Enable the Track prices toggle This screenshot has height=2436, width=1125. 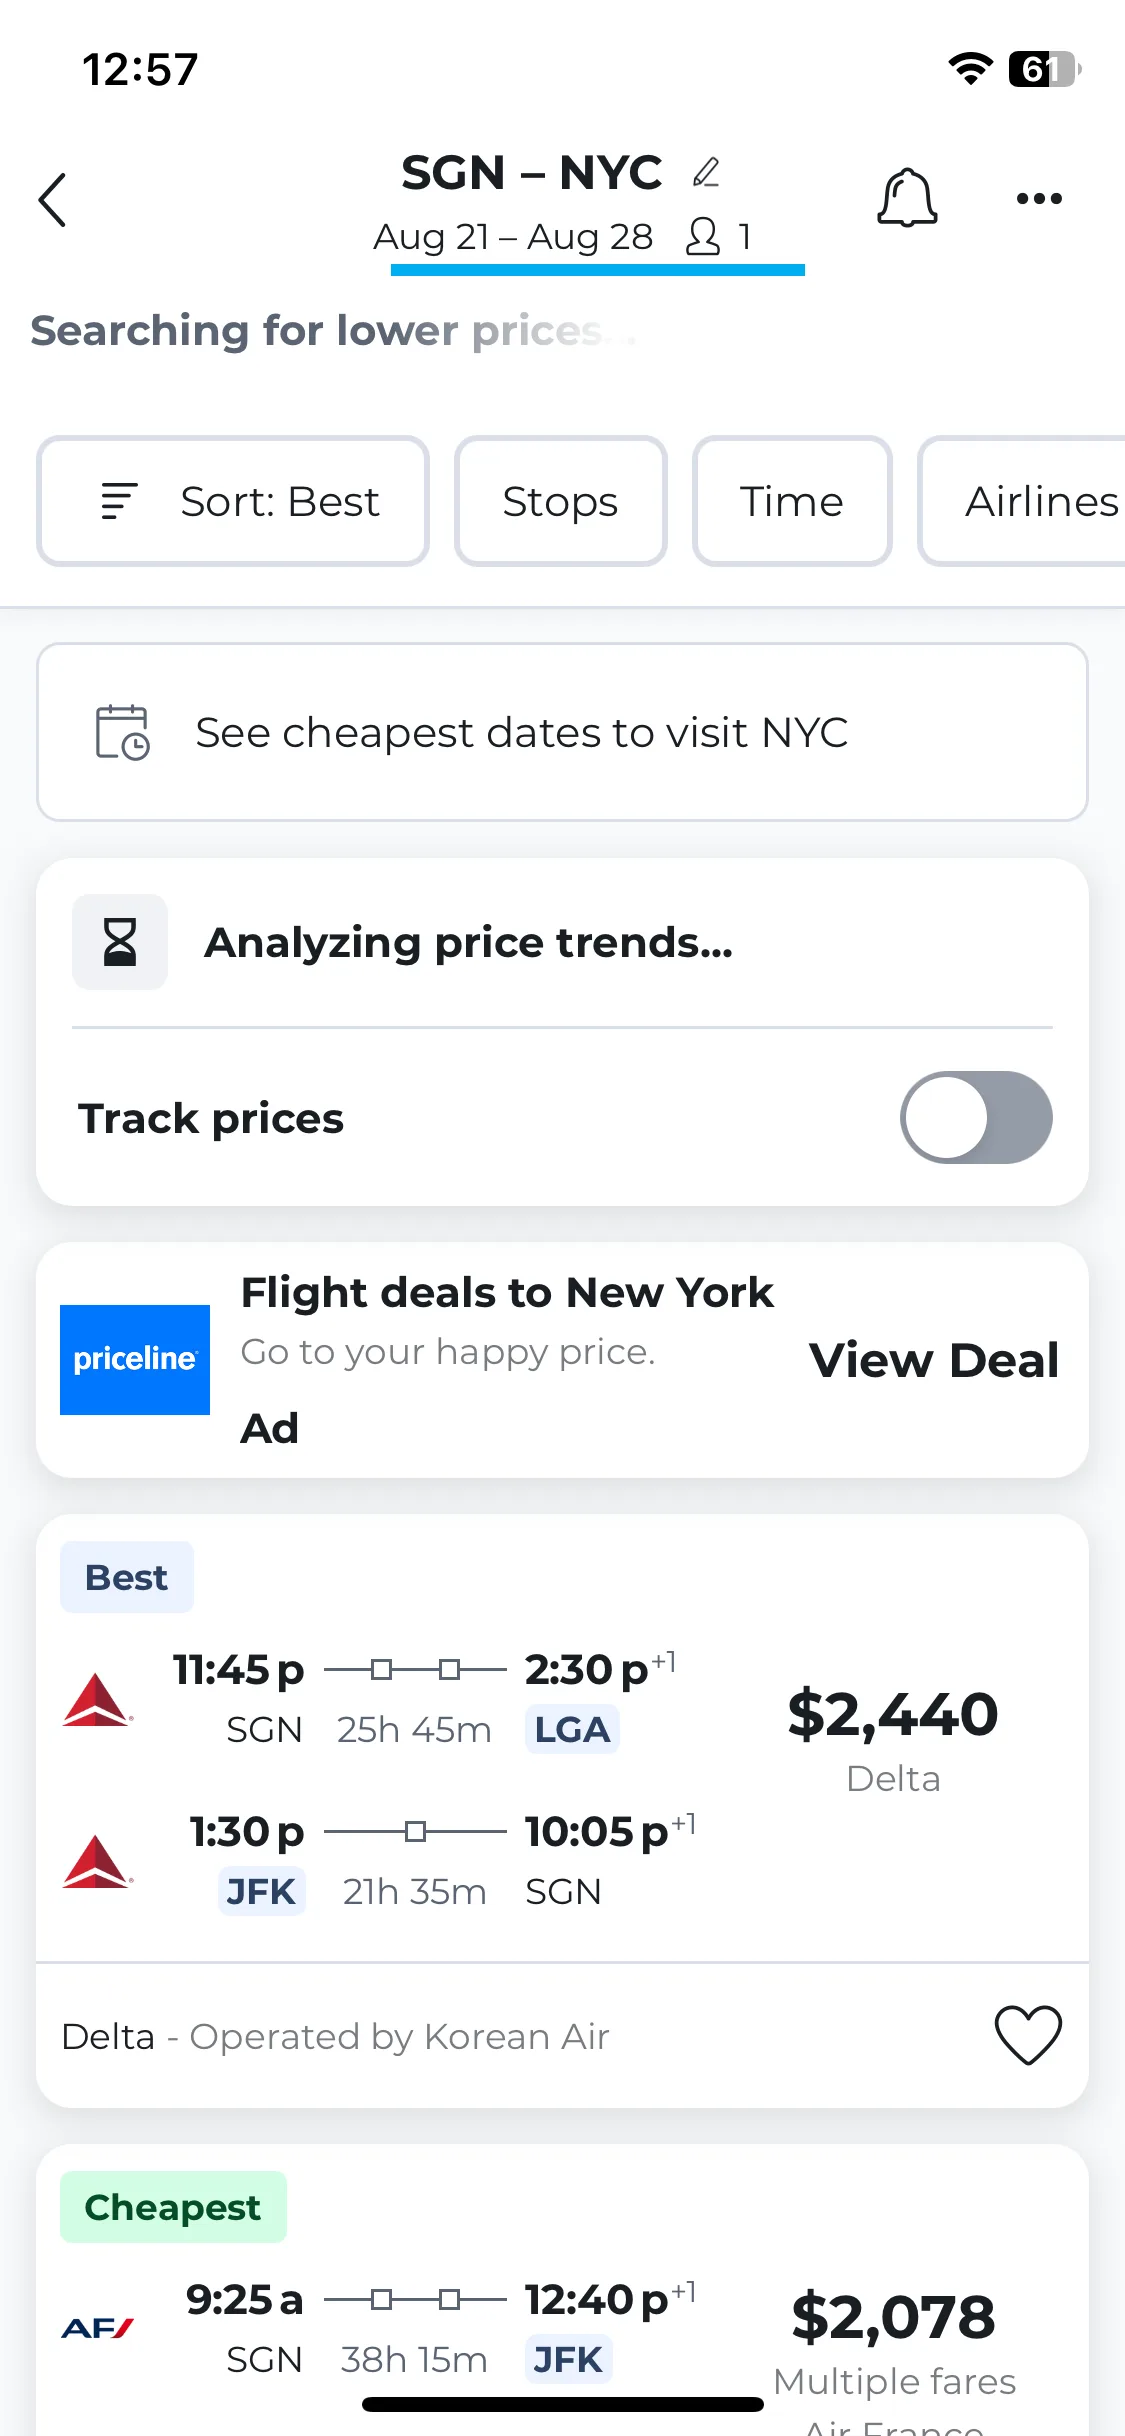[x=976, y=1117]
